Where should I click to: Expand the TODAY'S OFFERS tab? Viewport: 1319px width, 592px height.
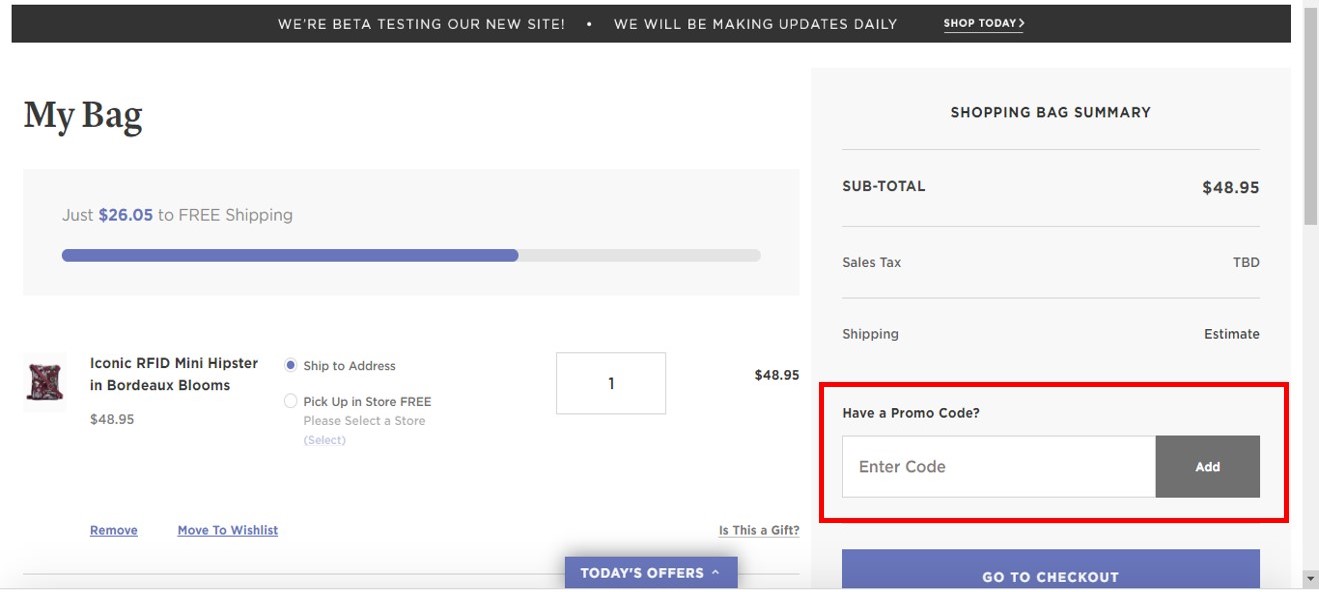tap(651, 573)
